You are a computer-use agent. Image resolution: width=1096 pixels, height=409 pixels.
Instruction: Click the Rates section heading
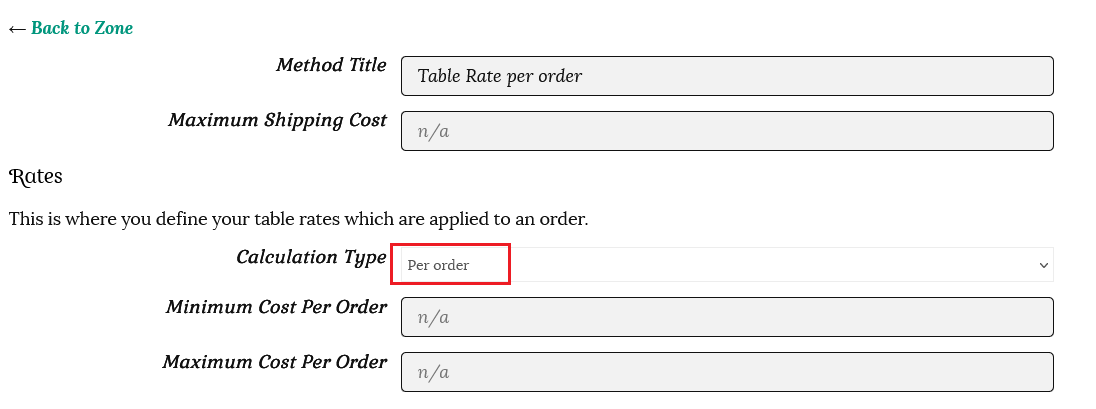(x=36, y=177)
